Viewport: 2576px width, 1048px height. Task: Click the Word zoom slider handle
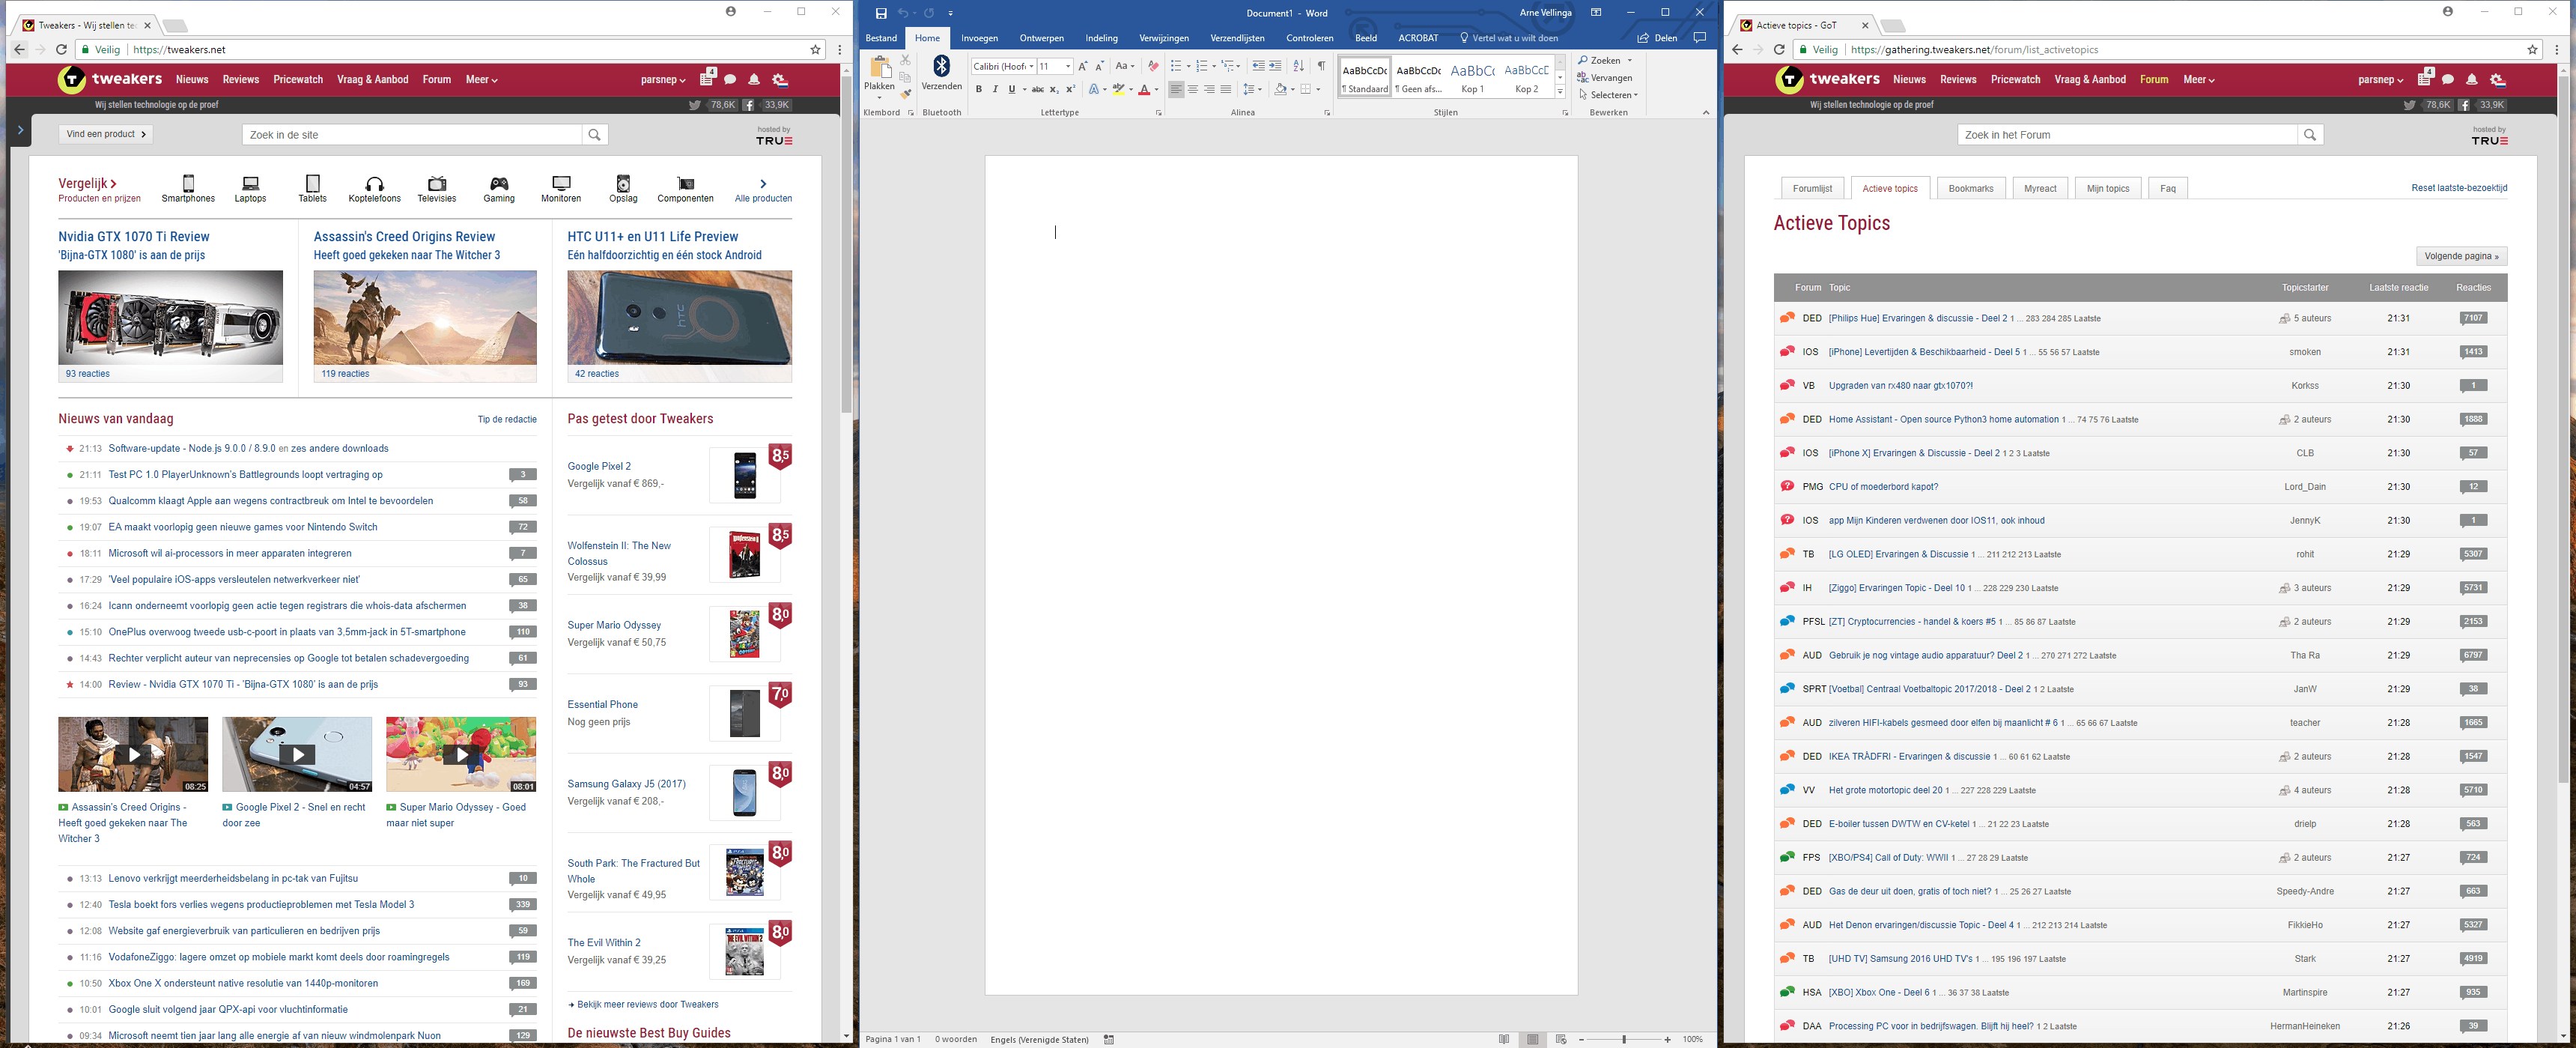pyautogui.click(x=1624, y=1039)
